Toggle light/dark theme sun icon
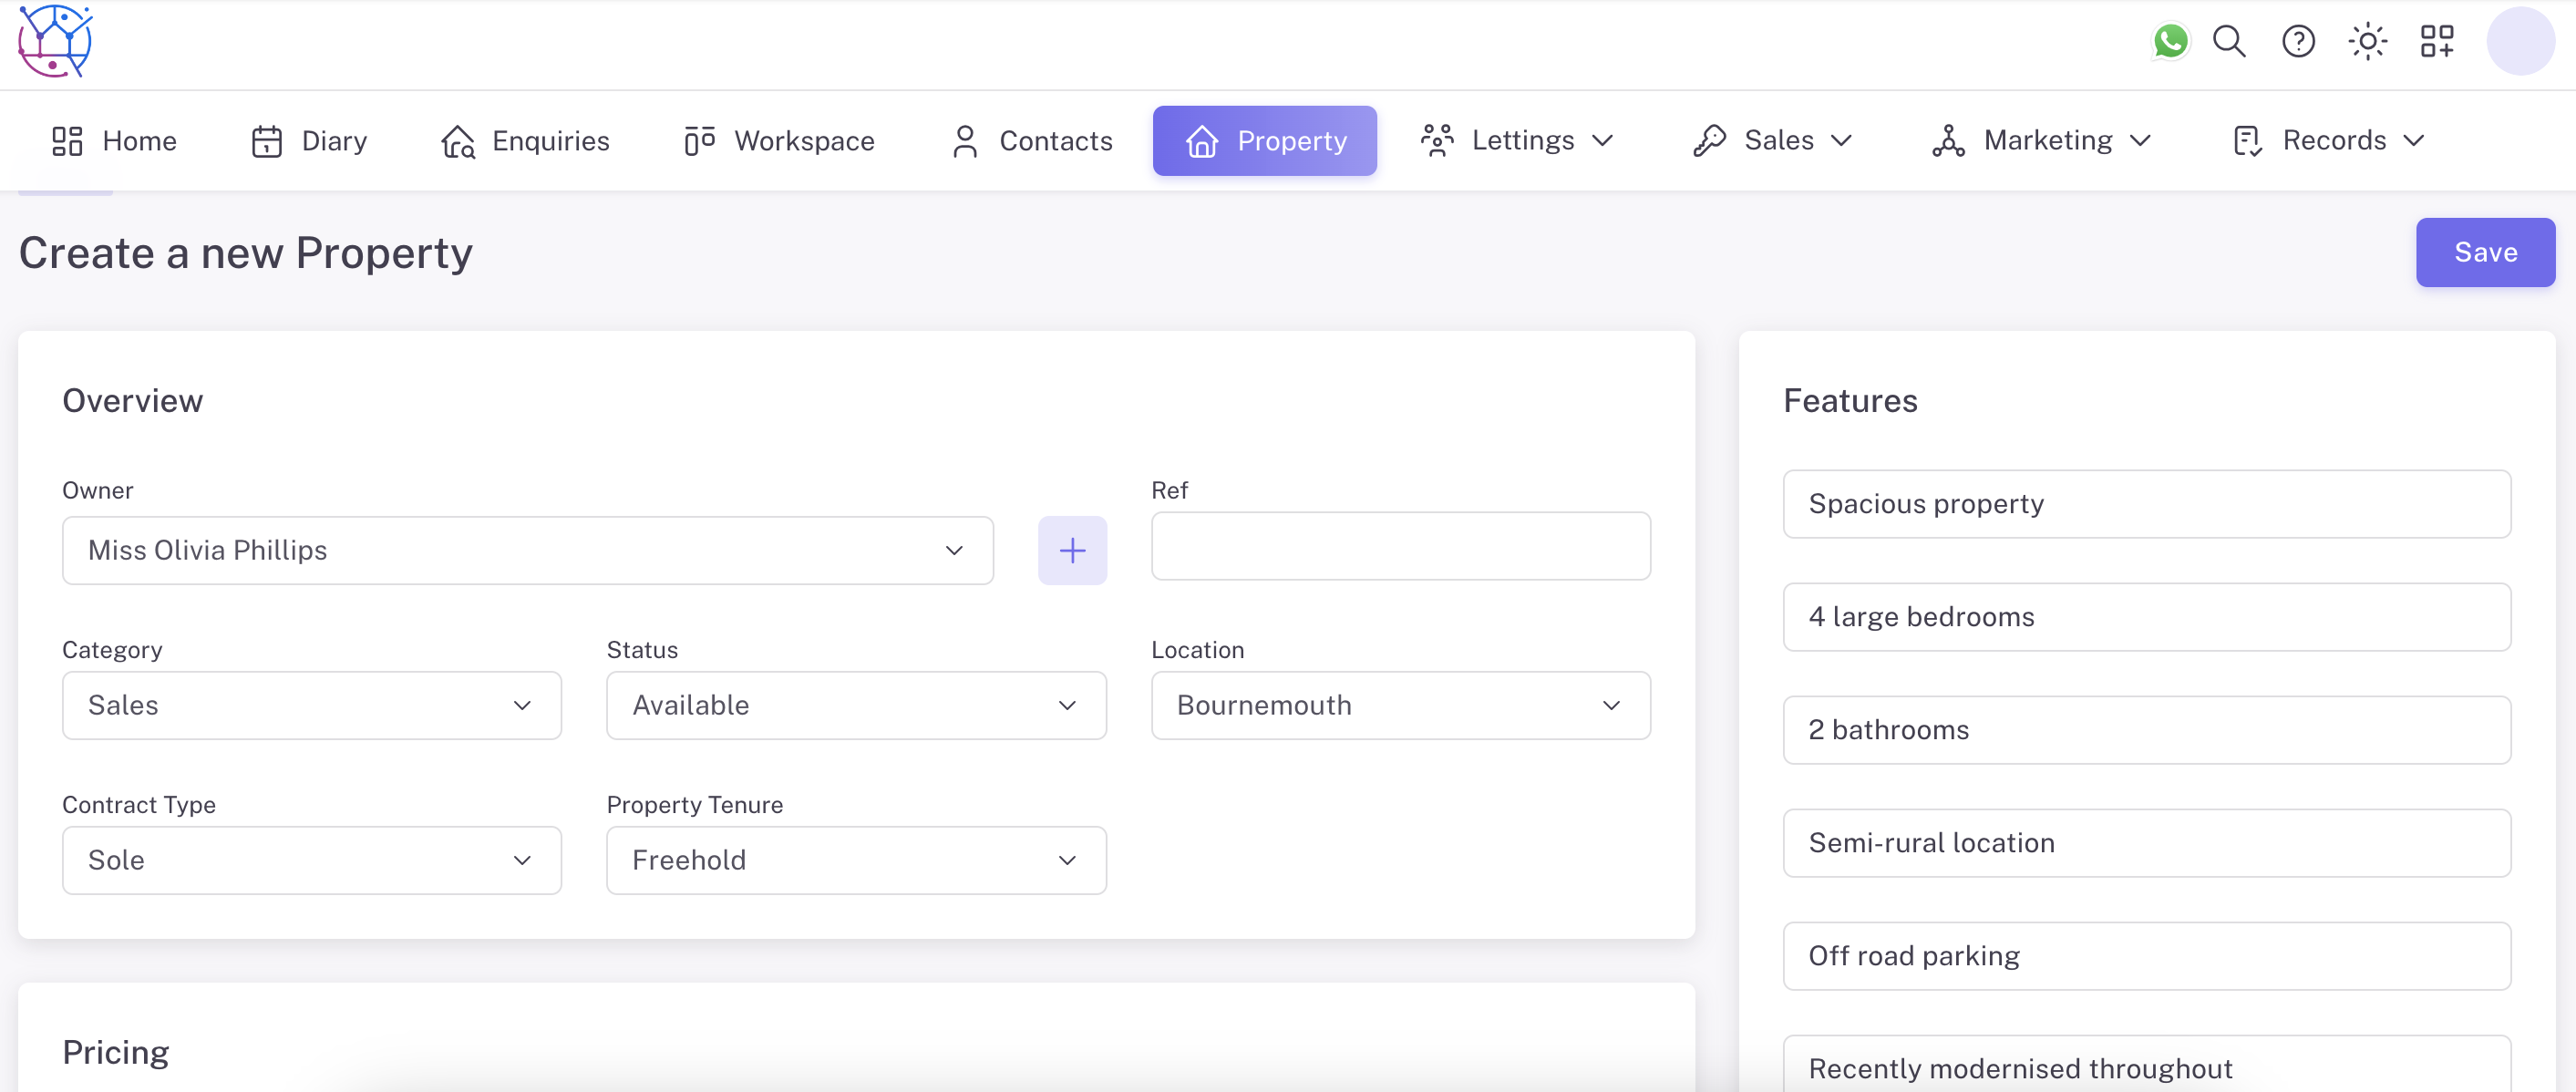 (x=2367, y=42)
